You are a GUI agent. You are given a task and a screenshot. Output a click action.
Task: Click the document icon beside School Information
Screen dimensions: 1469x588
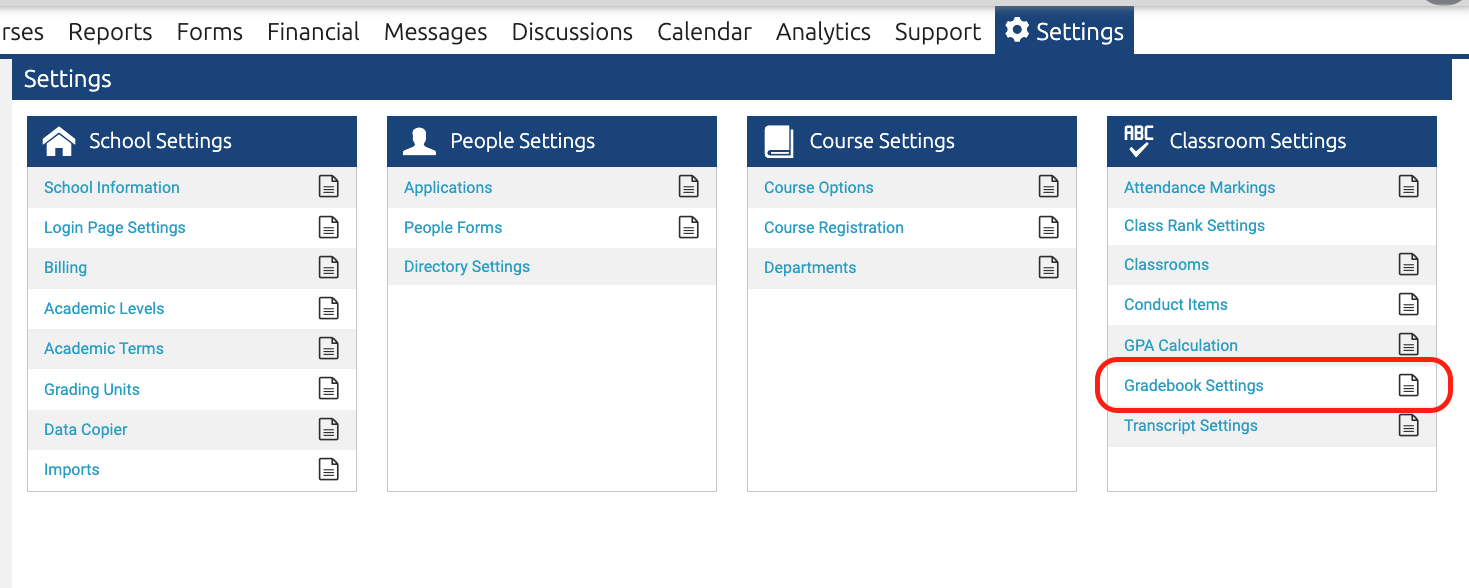pos(329,186)
